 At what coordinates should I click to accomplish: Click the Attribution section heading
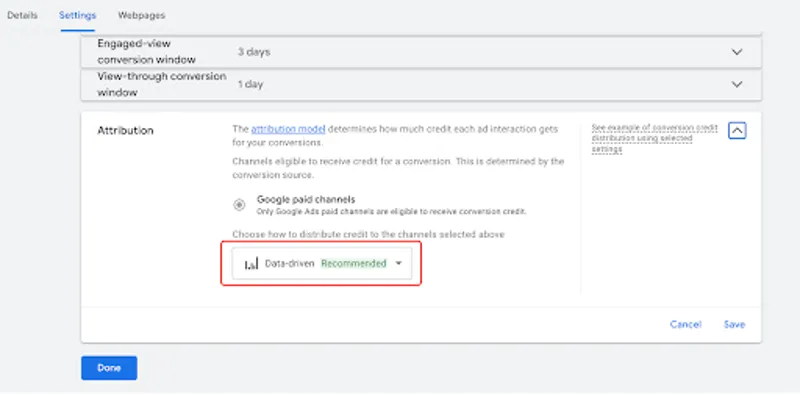(126, 131)
